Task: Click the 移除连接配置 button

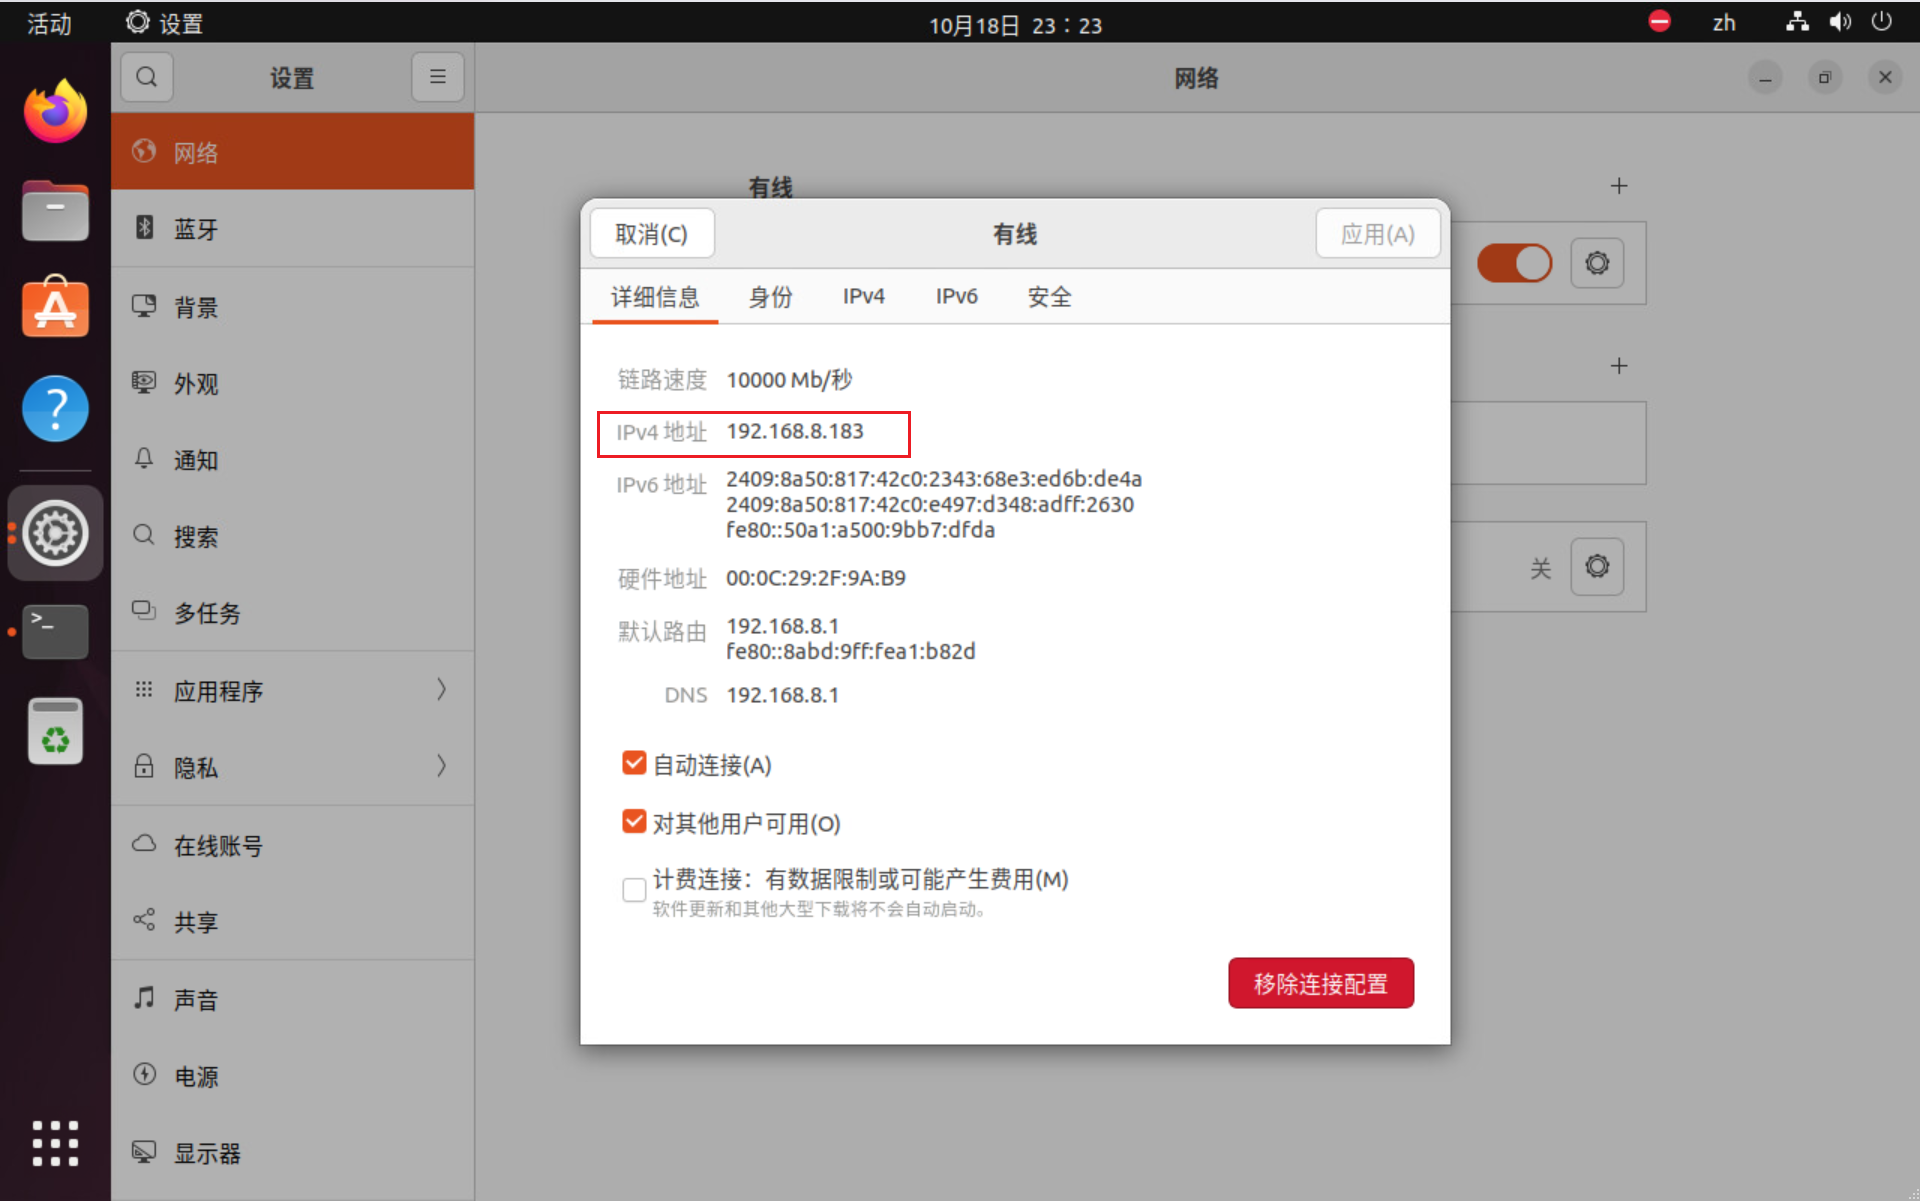Action: (x=1320, y=983)
